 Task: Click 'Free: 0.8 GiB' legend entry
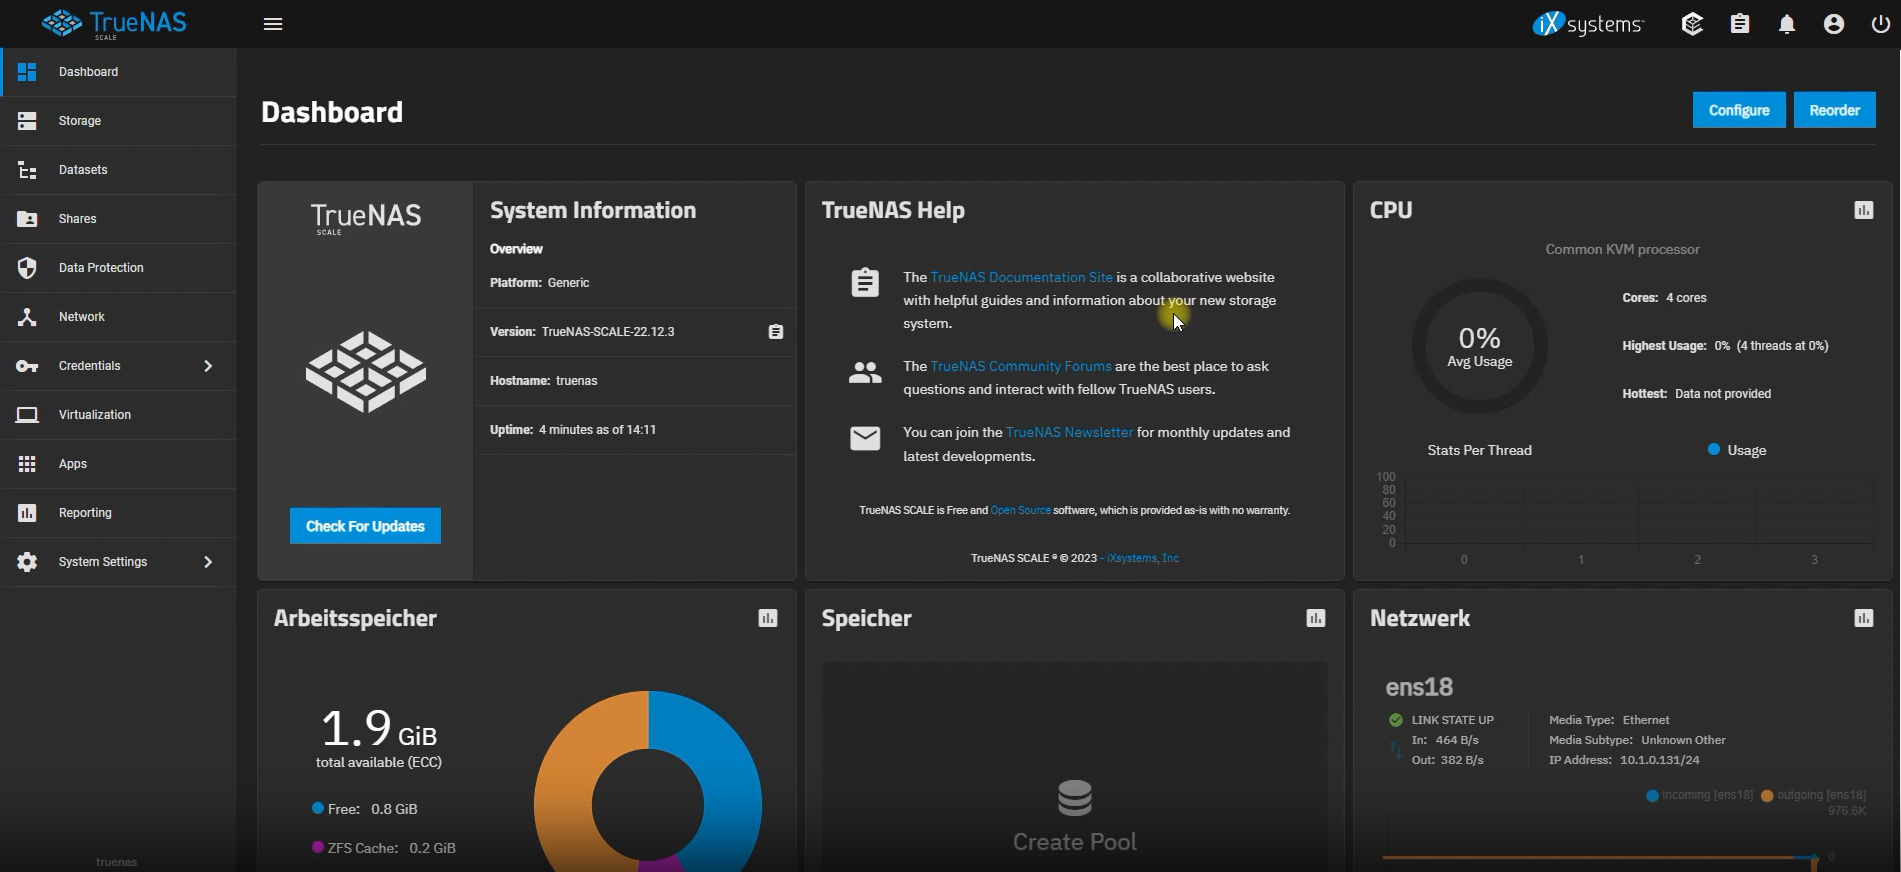(365, 809)
